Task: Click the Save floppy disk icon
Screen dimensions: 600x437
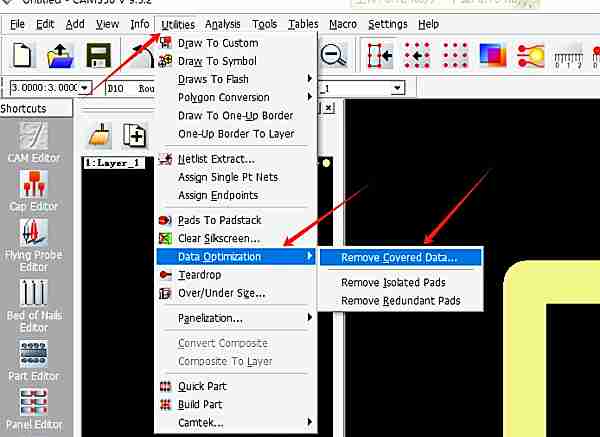Action: pos(99,56)
